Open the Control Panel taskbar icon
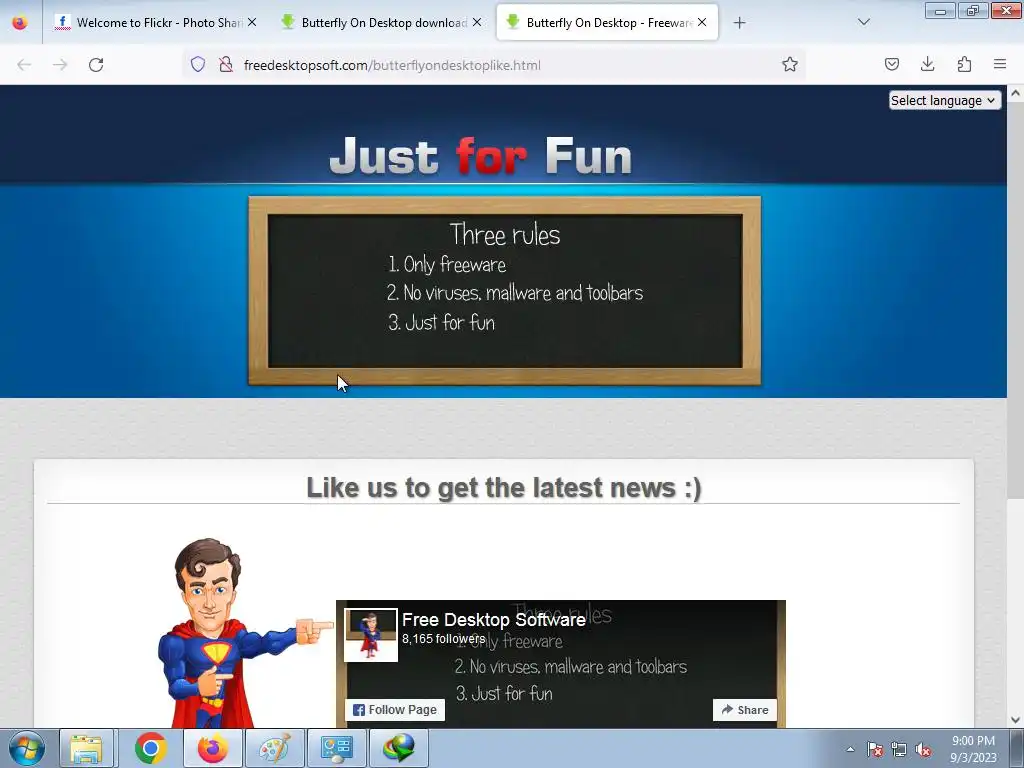This screenshot has width=1024, height=768. pyautogui.click(x=337, y=748)
